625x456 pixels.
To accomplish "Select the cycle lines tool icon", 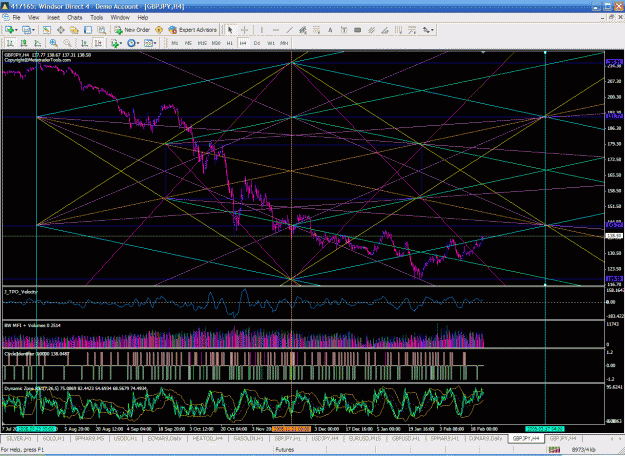I will [398, 30].
